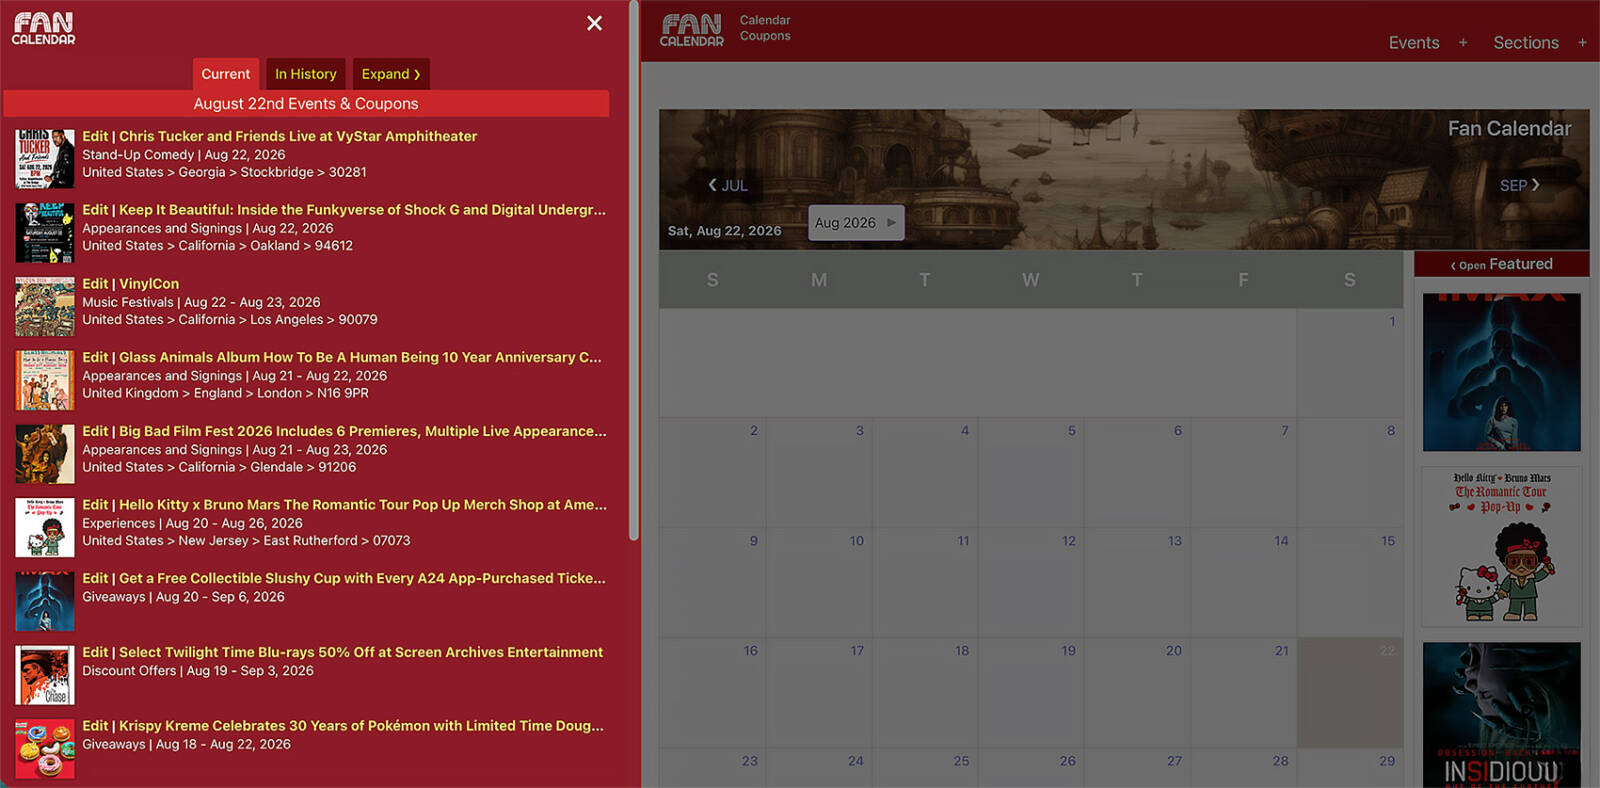1600x788 pixels.
Task: Switch to the In History tab
Action: 306,74
